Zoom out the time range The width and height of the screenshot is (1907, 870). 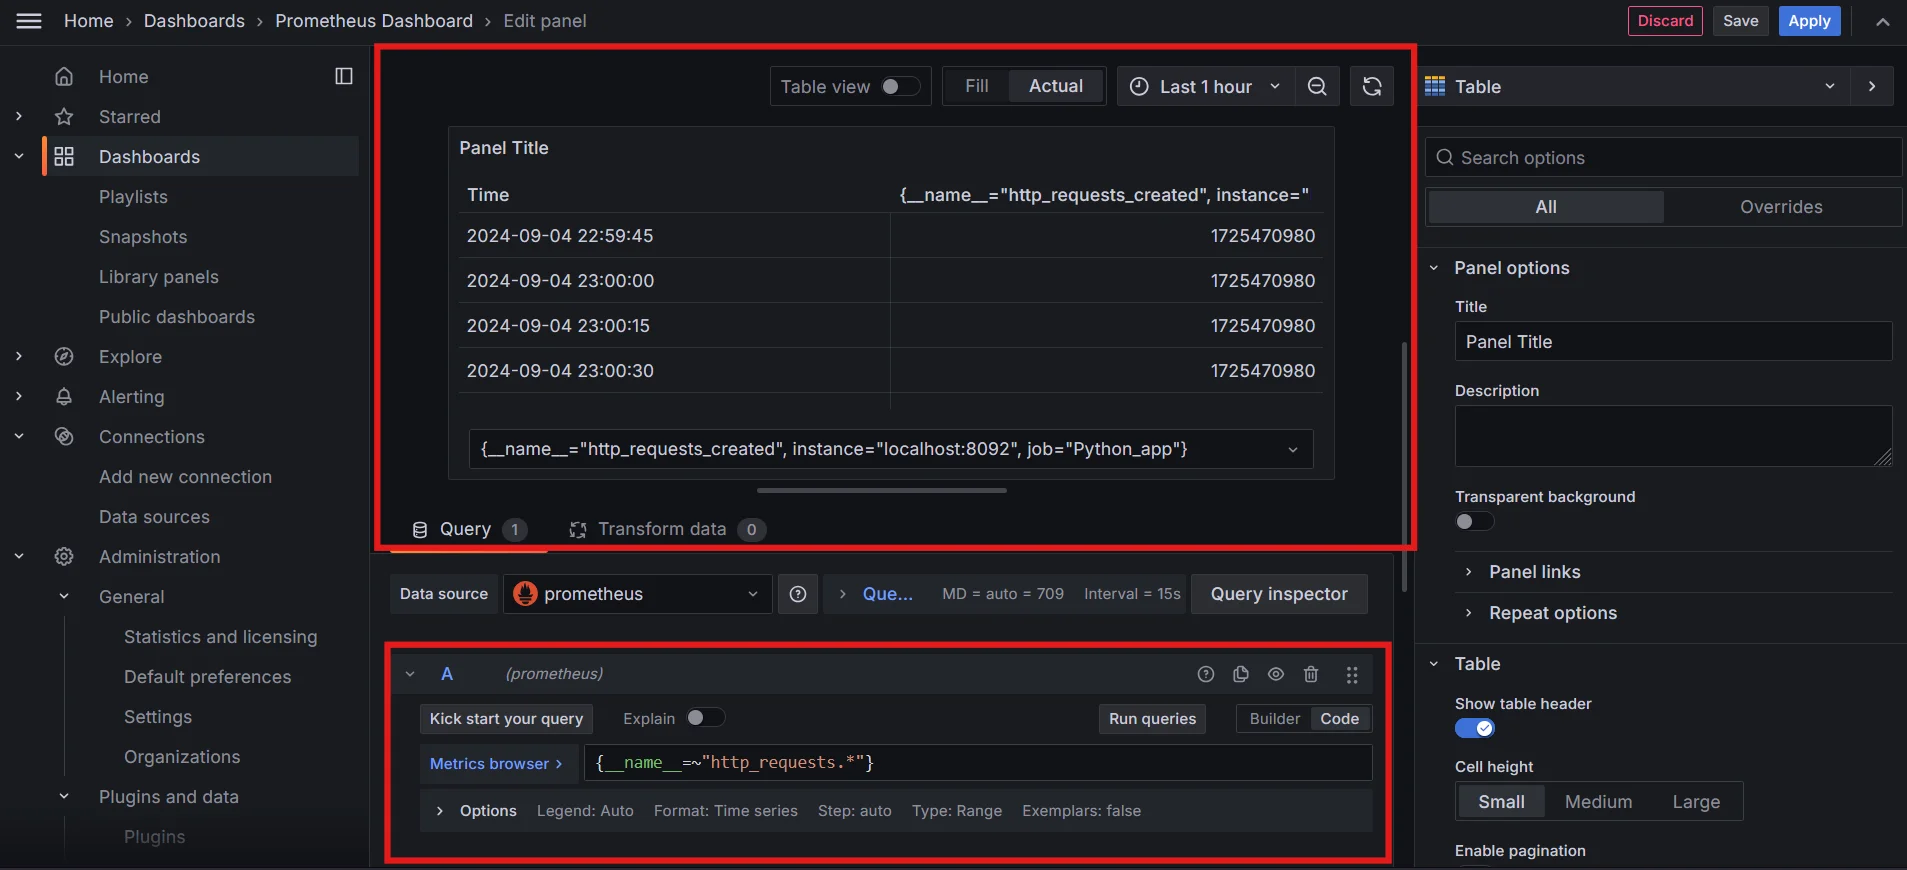(1317, 87)
